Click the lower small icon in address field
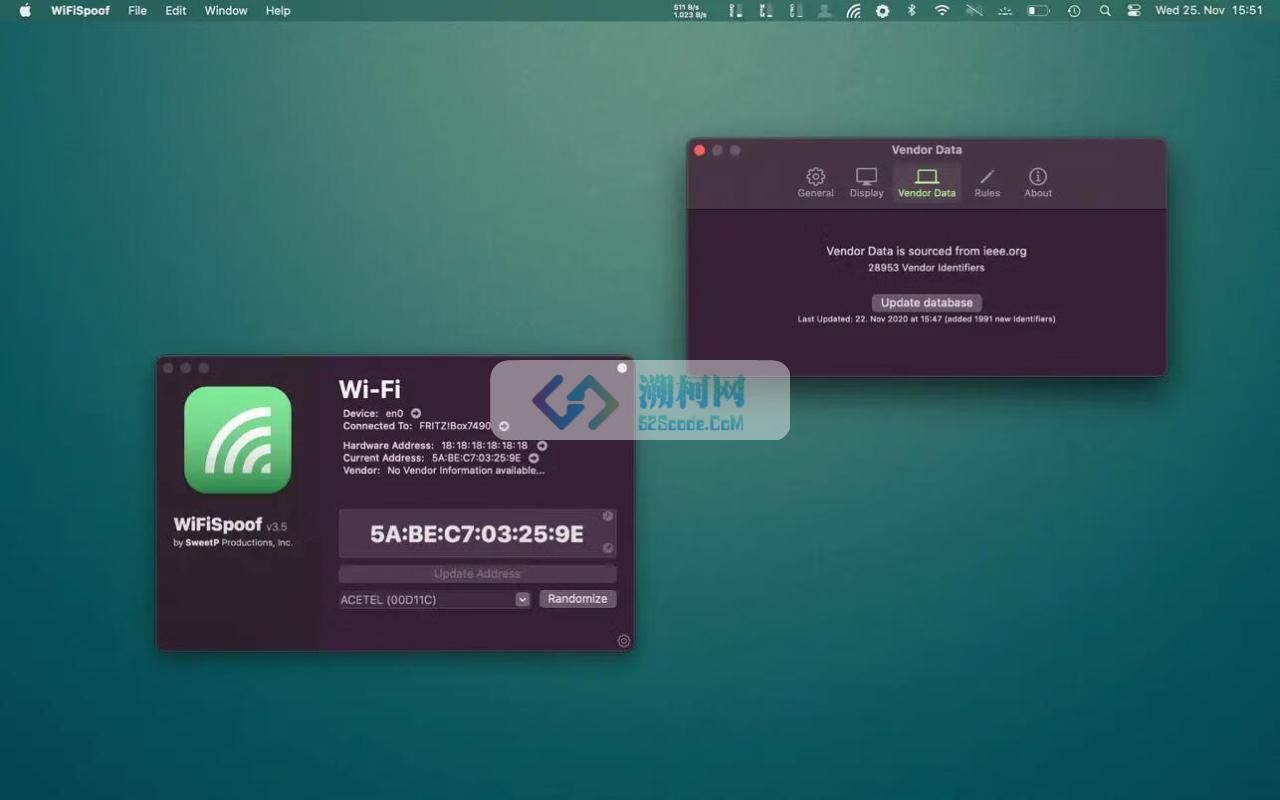 pos(607,548)
